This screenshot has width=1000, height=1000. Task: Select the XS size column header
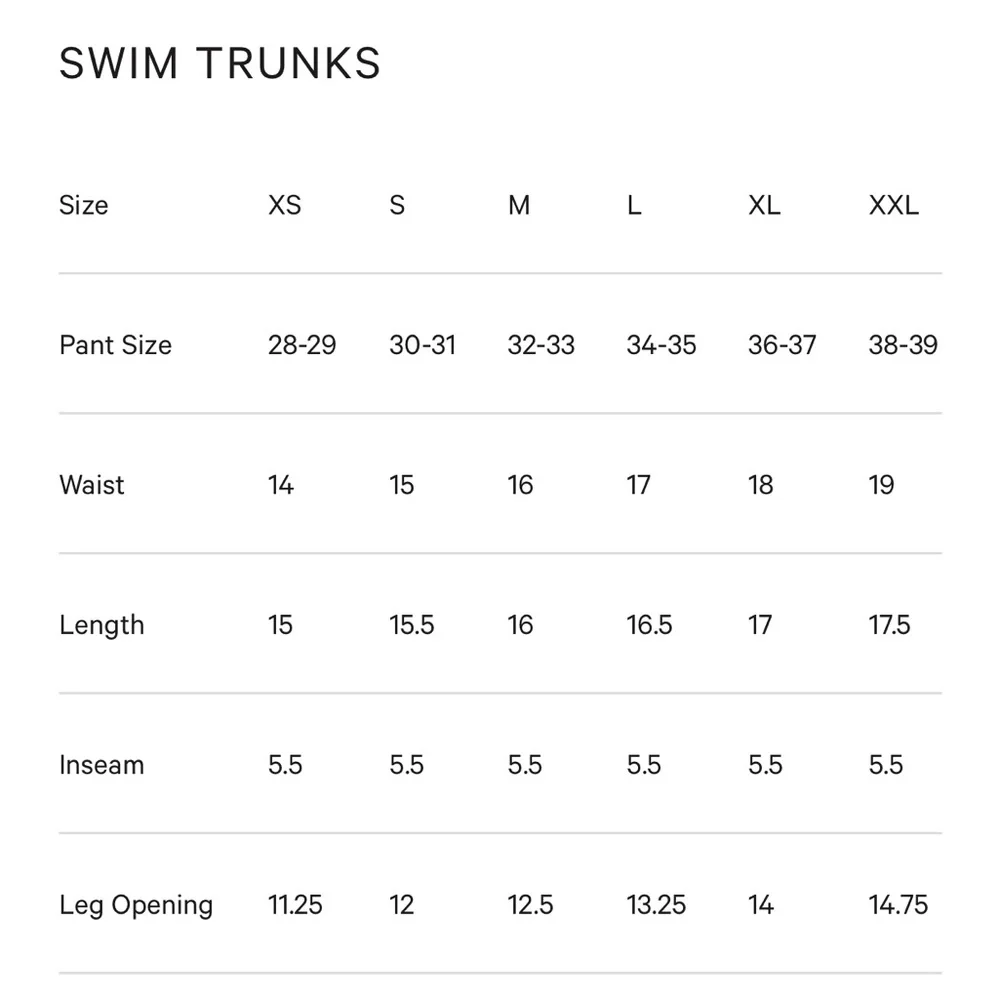click(x=284, y=205)
